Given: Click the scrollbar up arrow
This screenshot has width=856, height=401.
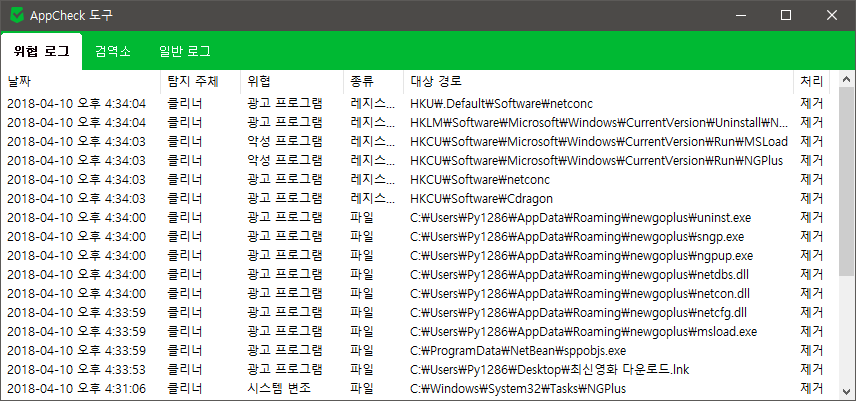Looking at the screenshot, I should tap(847, 80).
